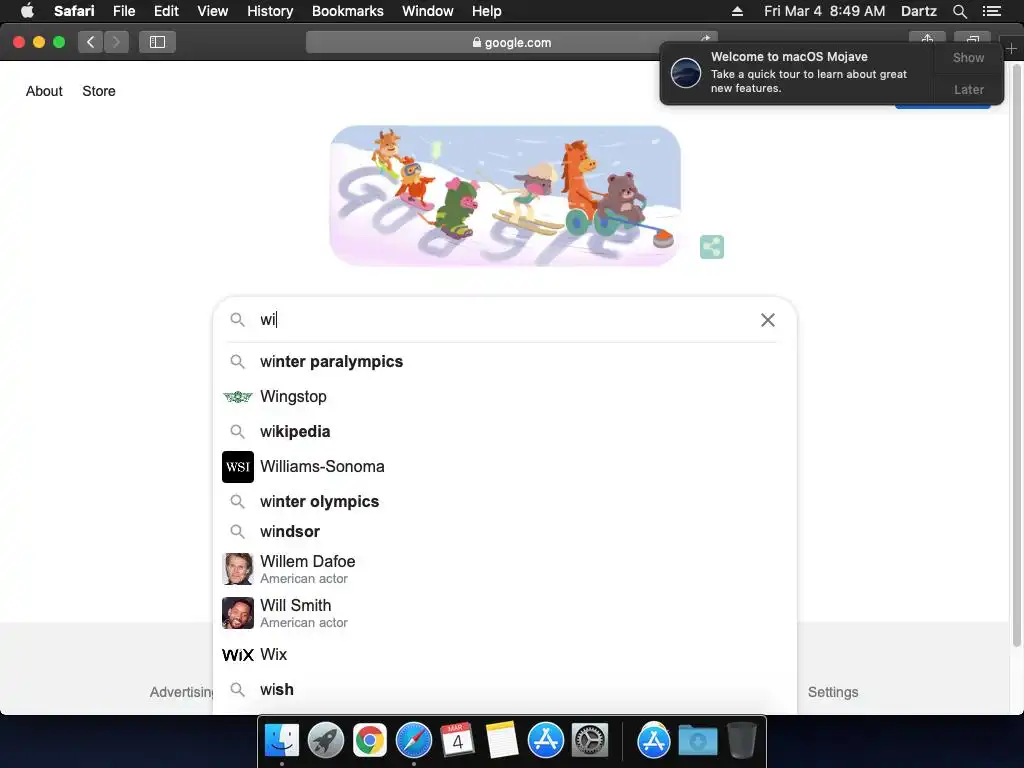The width and height of the screenshot is (1024, 768).
Task: Select the 'winter olympics' suggestion
Action: point(505,502)
